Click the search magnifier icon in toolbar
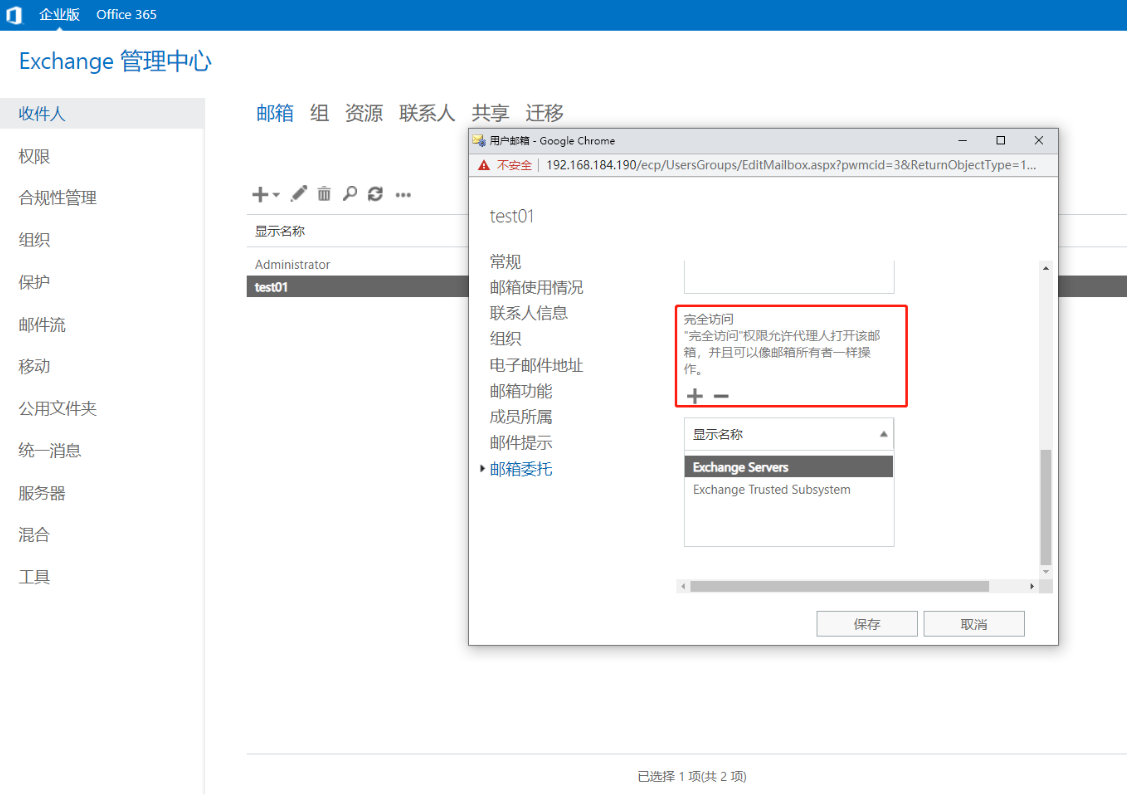Image resolution: width=1127 pixels, height=808 pixels. [350, 194]
